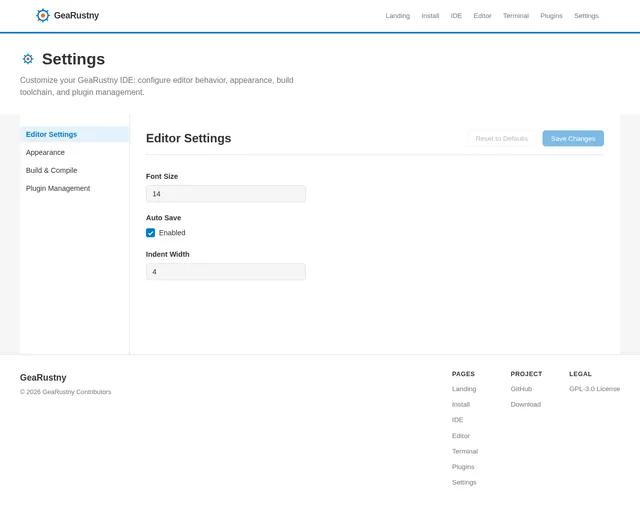
Task: Click the Enabled label text
Action: pos(172,233)
